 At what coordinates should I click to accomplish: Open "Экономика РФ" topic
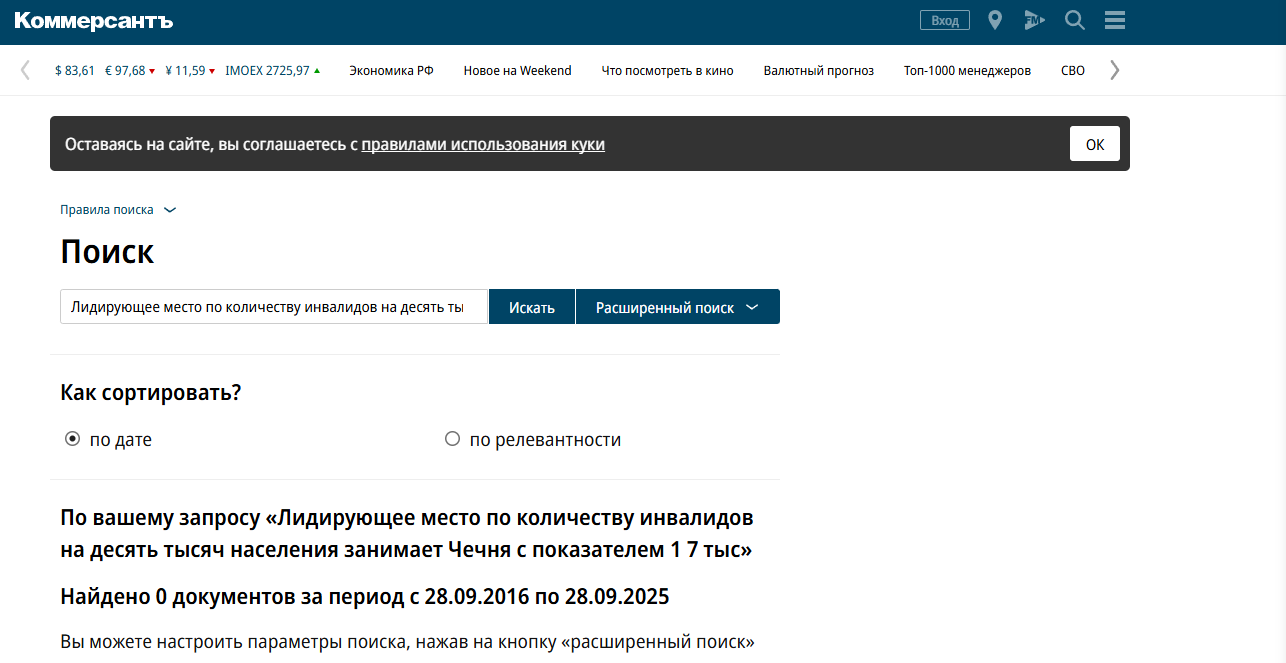pyautogui.click(x=391, y=71)
